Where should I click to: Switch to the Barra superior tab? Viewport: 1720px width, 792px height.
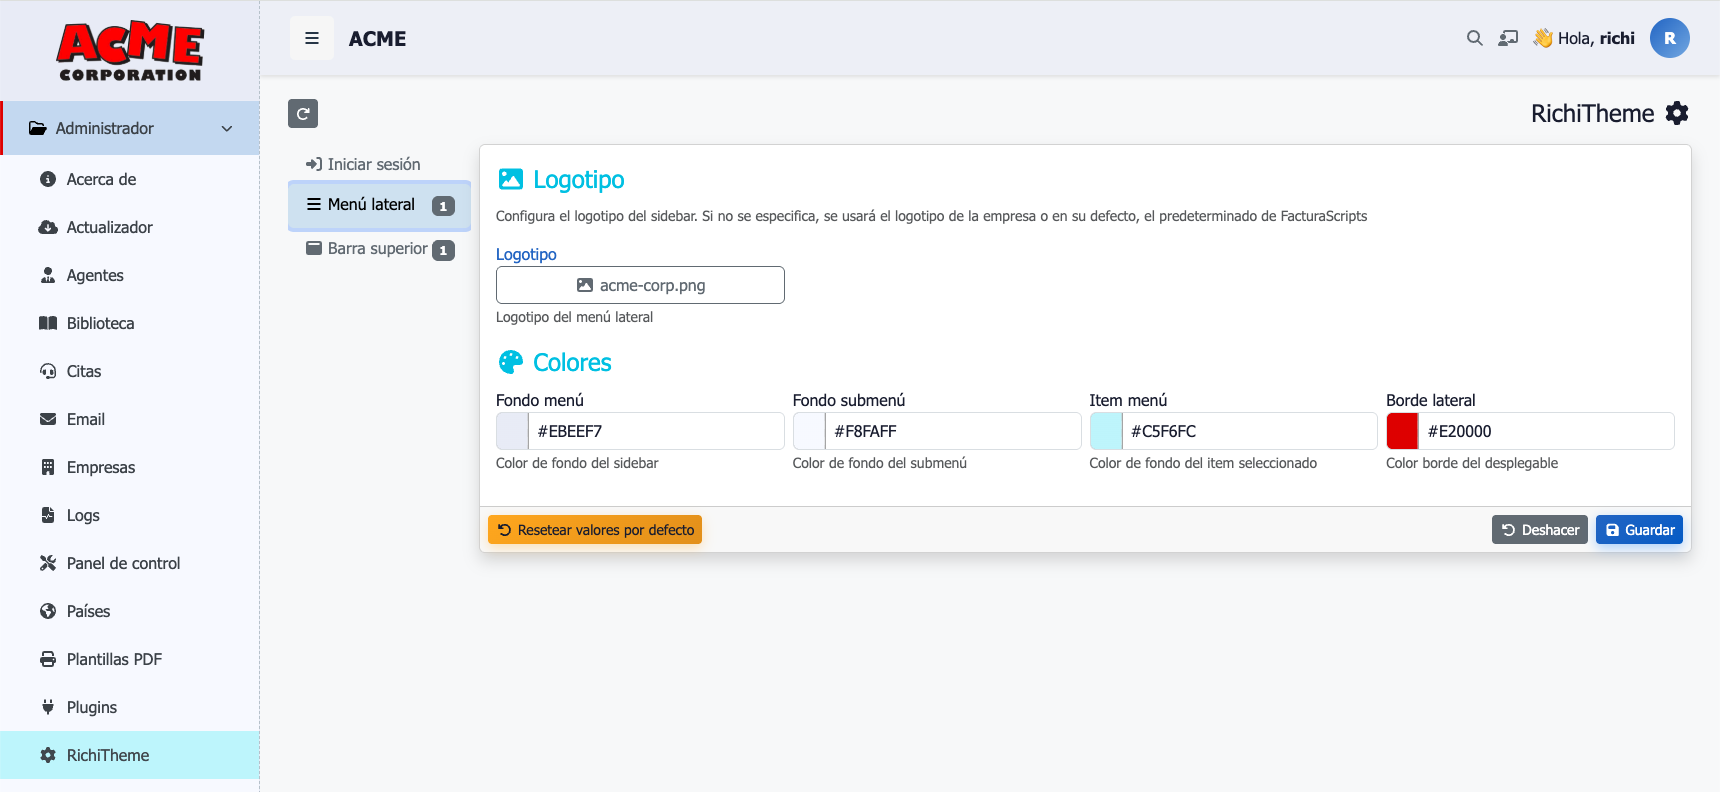click(378, 249)
